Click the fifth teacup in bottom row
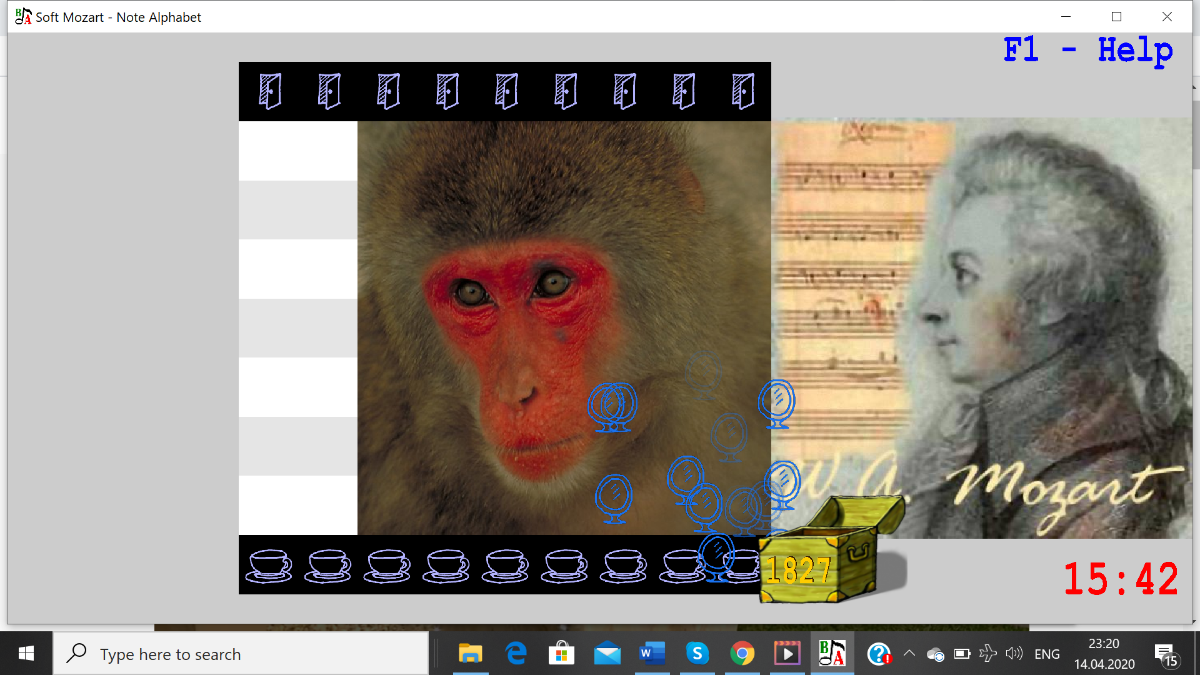Image resolution: width=1200 pixels, height=675 pixels. click(x=506, y=566)
